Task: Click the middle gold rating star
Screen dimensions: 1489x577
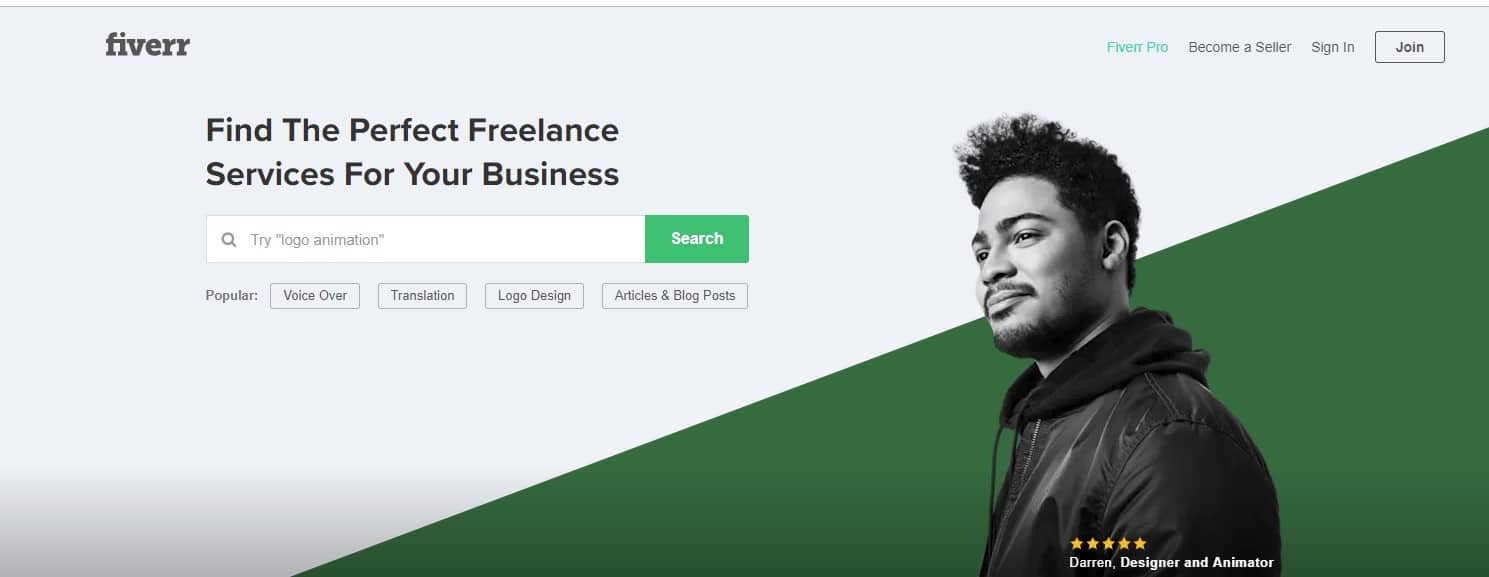Action: [x=1108, y=544]
